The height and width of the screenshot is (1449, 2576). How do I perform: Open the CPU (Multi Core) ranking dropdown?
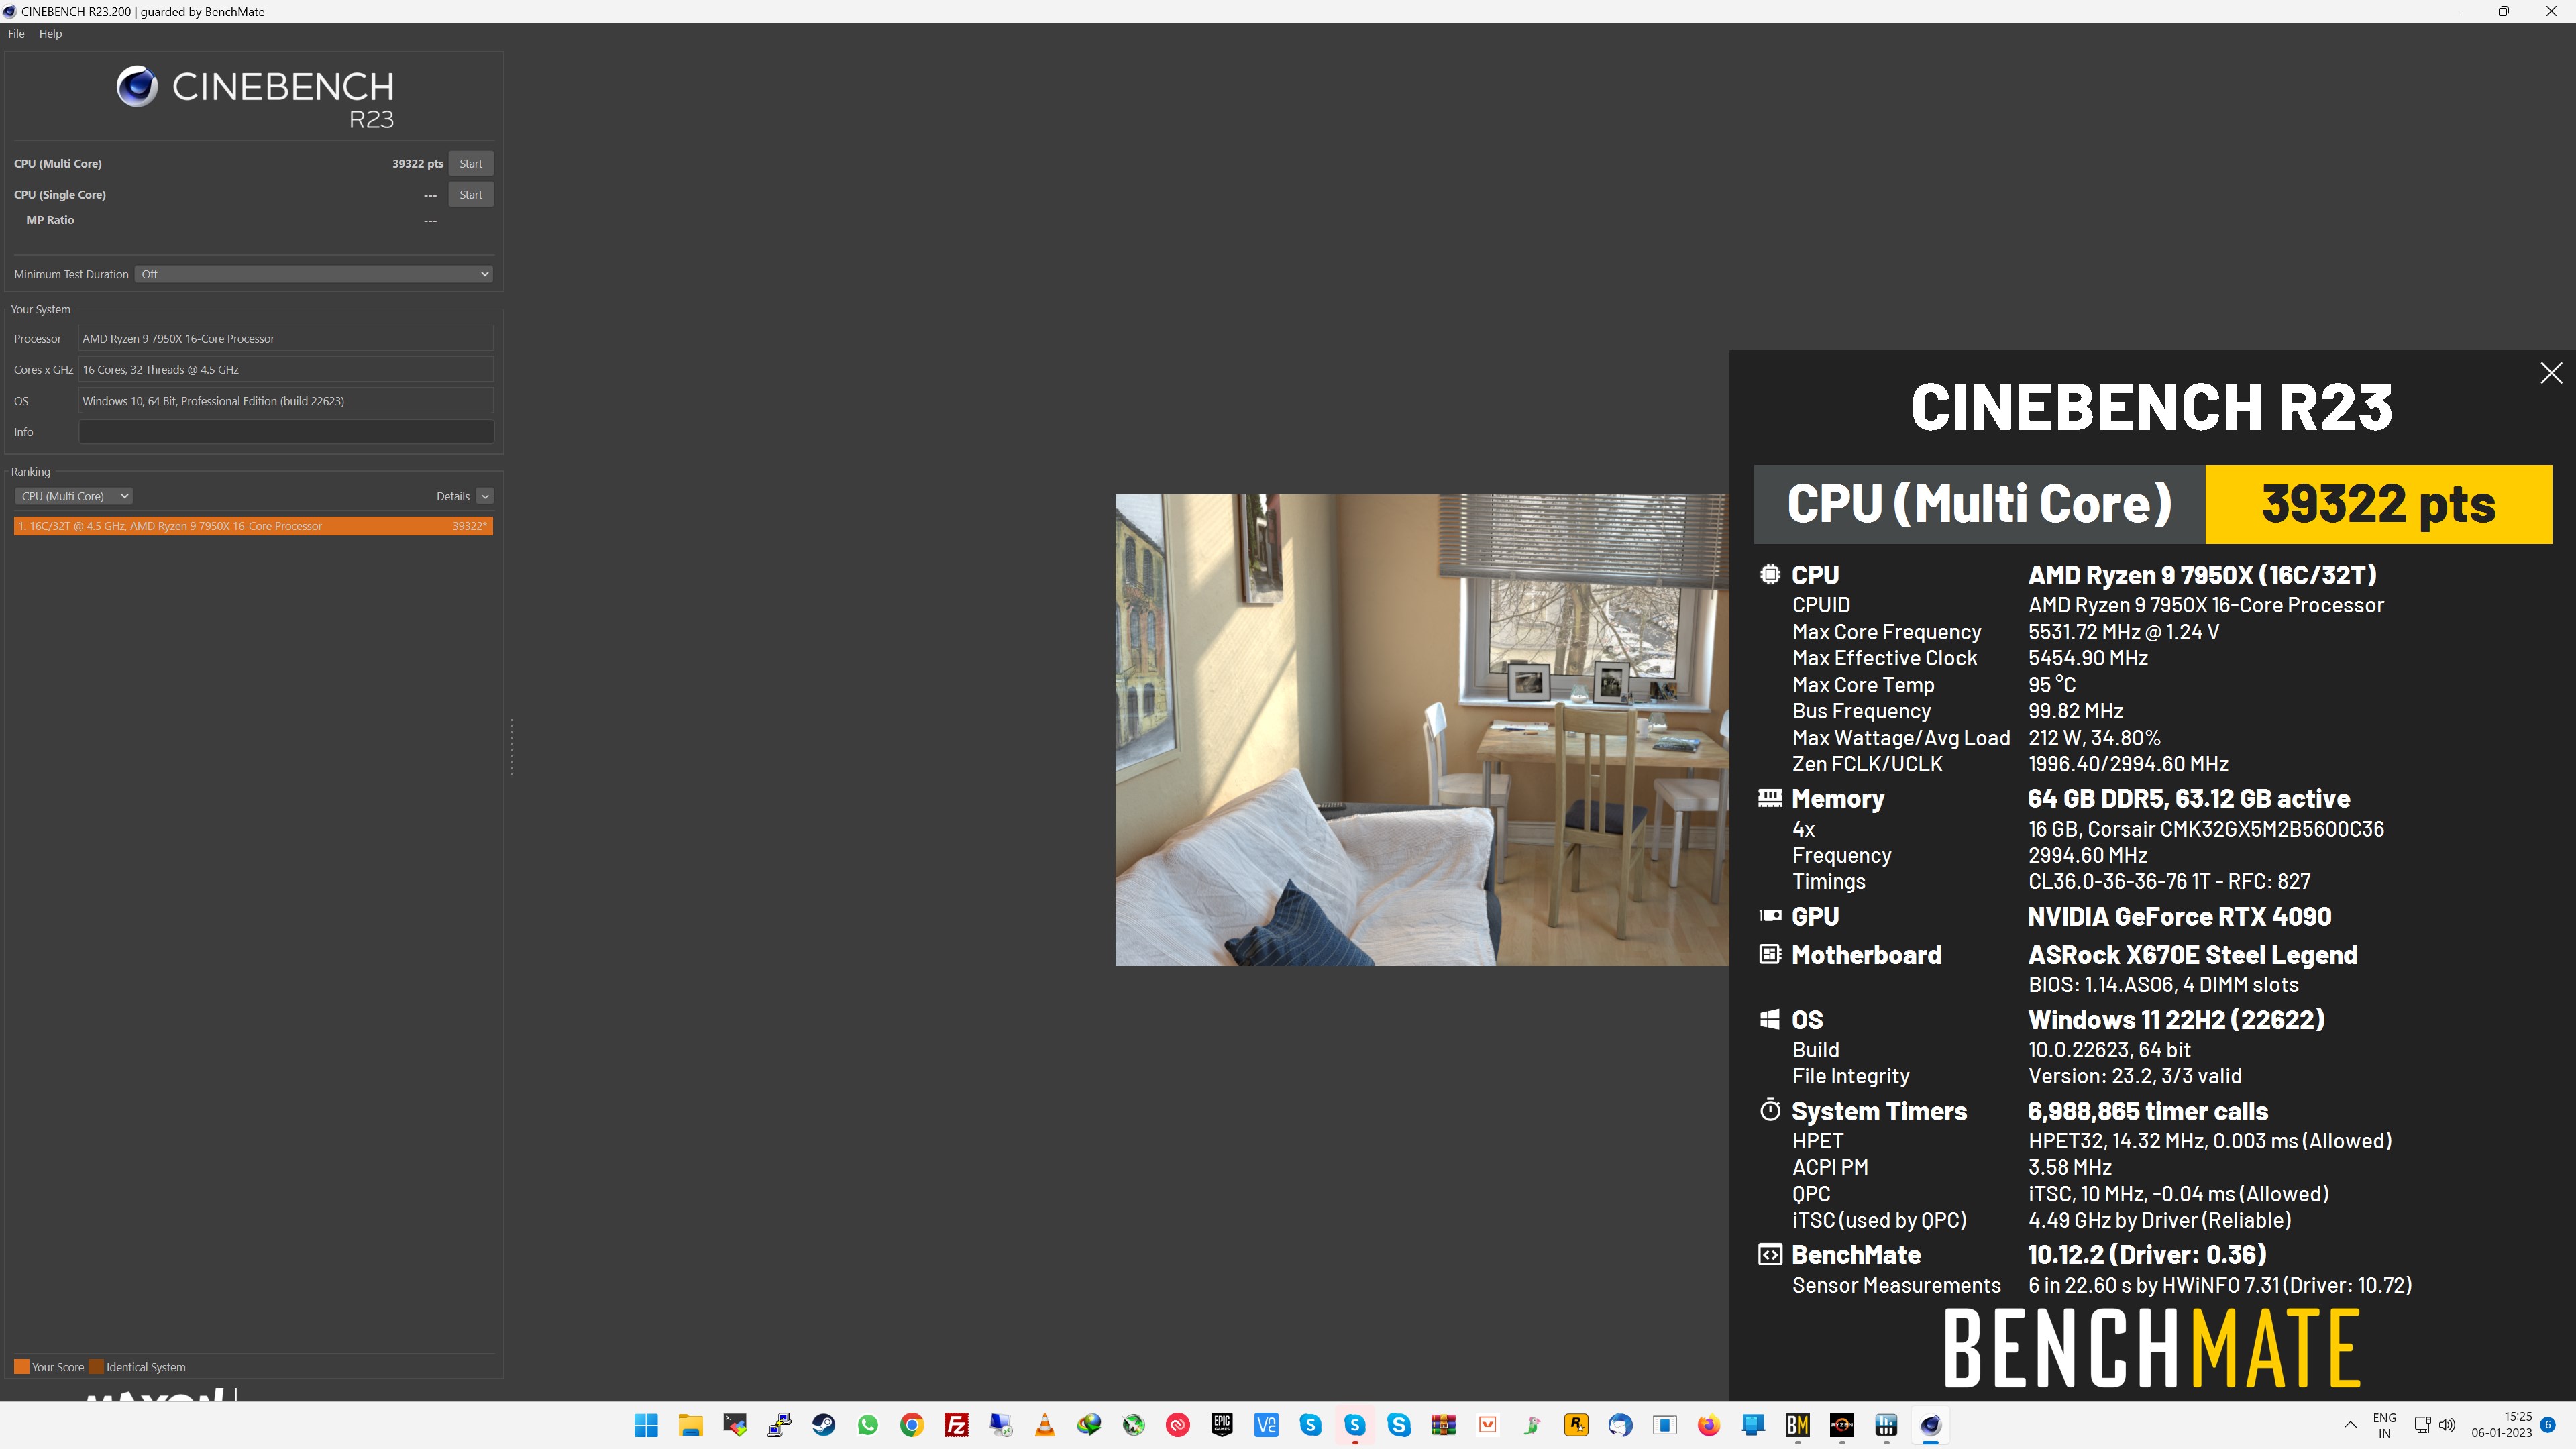tap(73, 496)
